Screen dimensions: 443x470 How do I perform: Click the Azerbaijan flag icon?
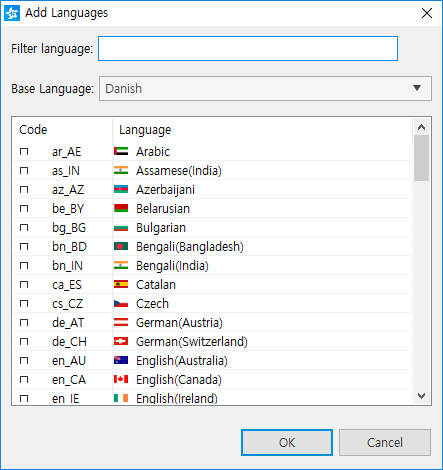click(x=121, y=189)
